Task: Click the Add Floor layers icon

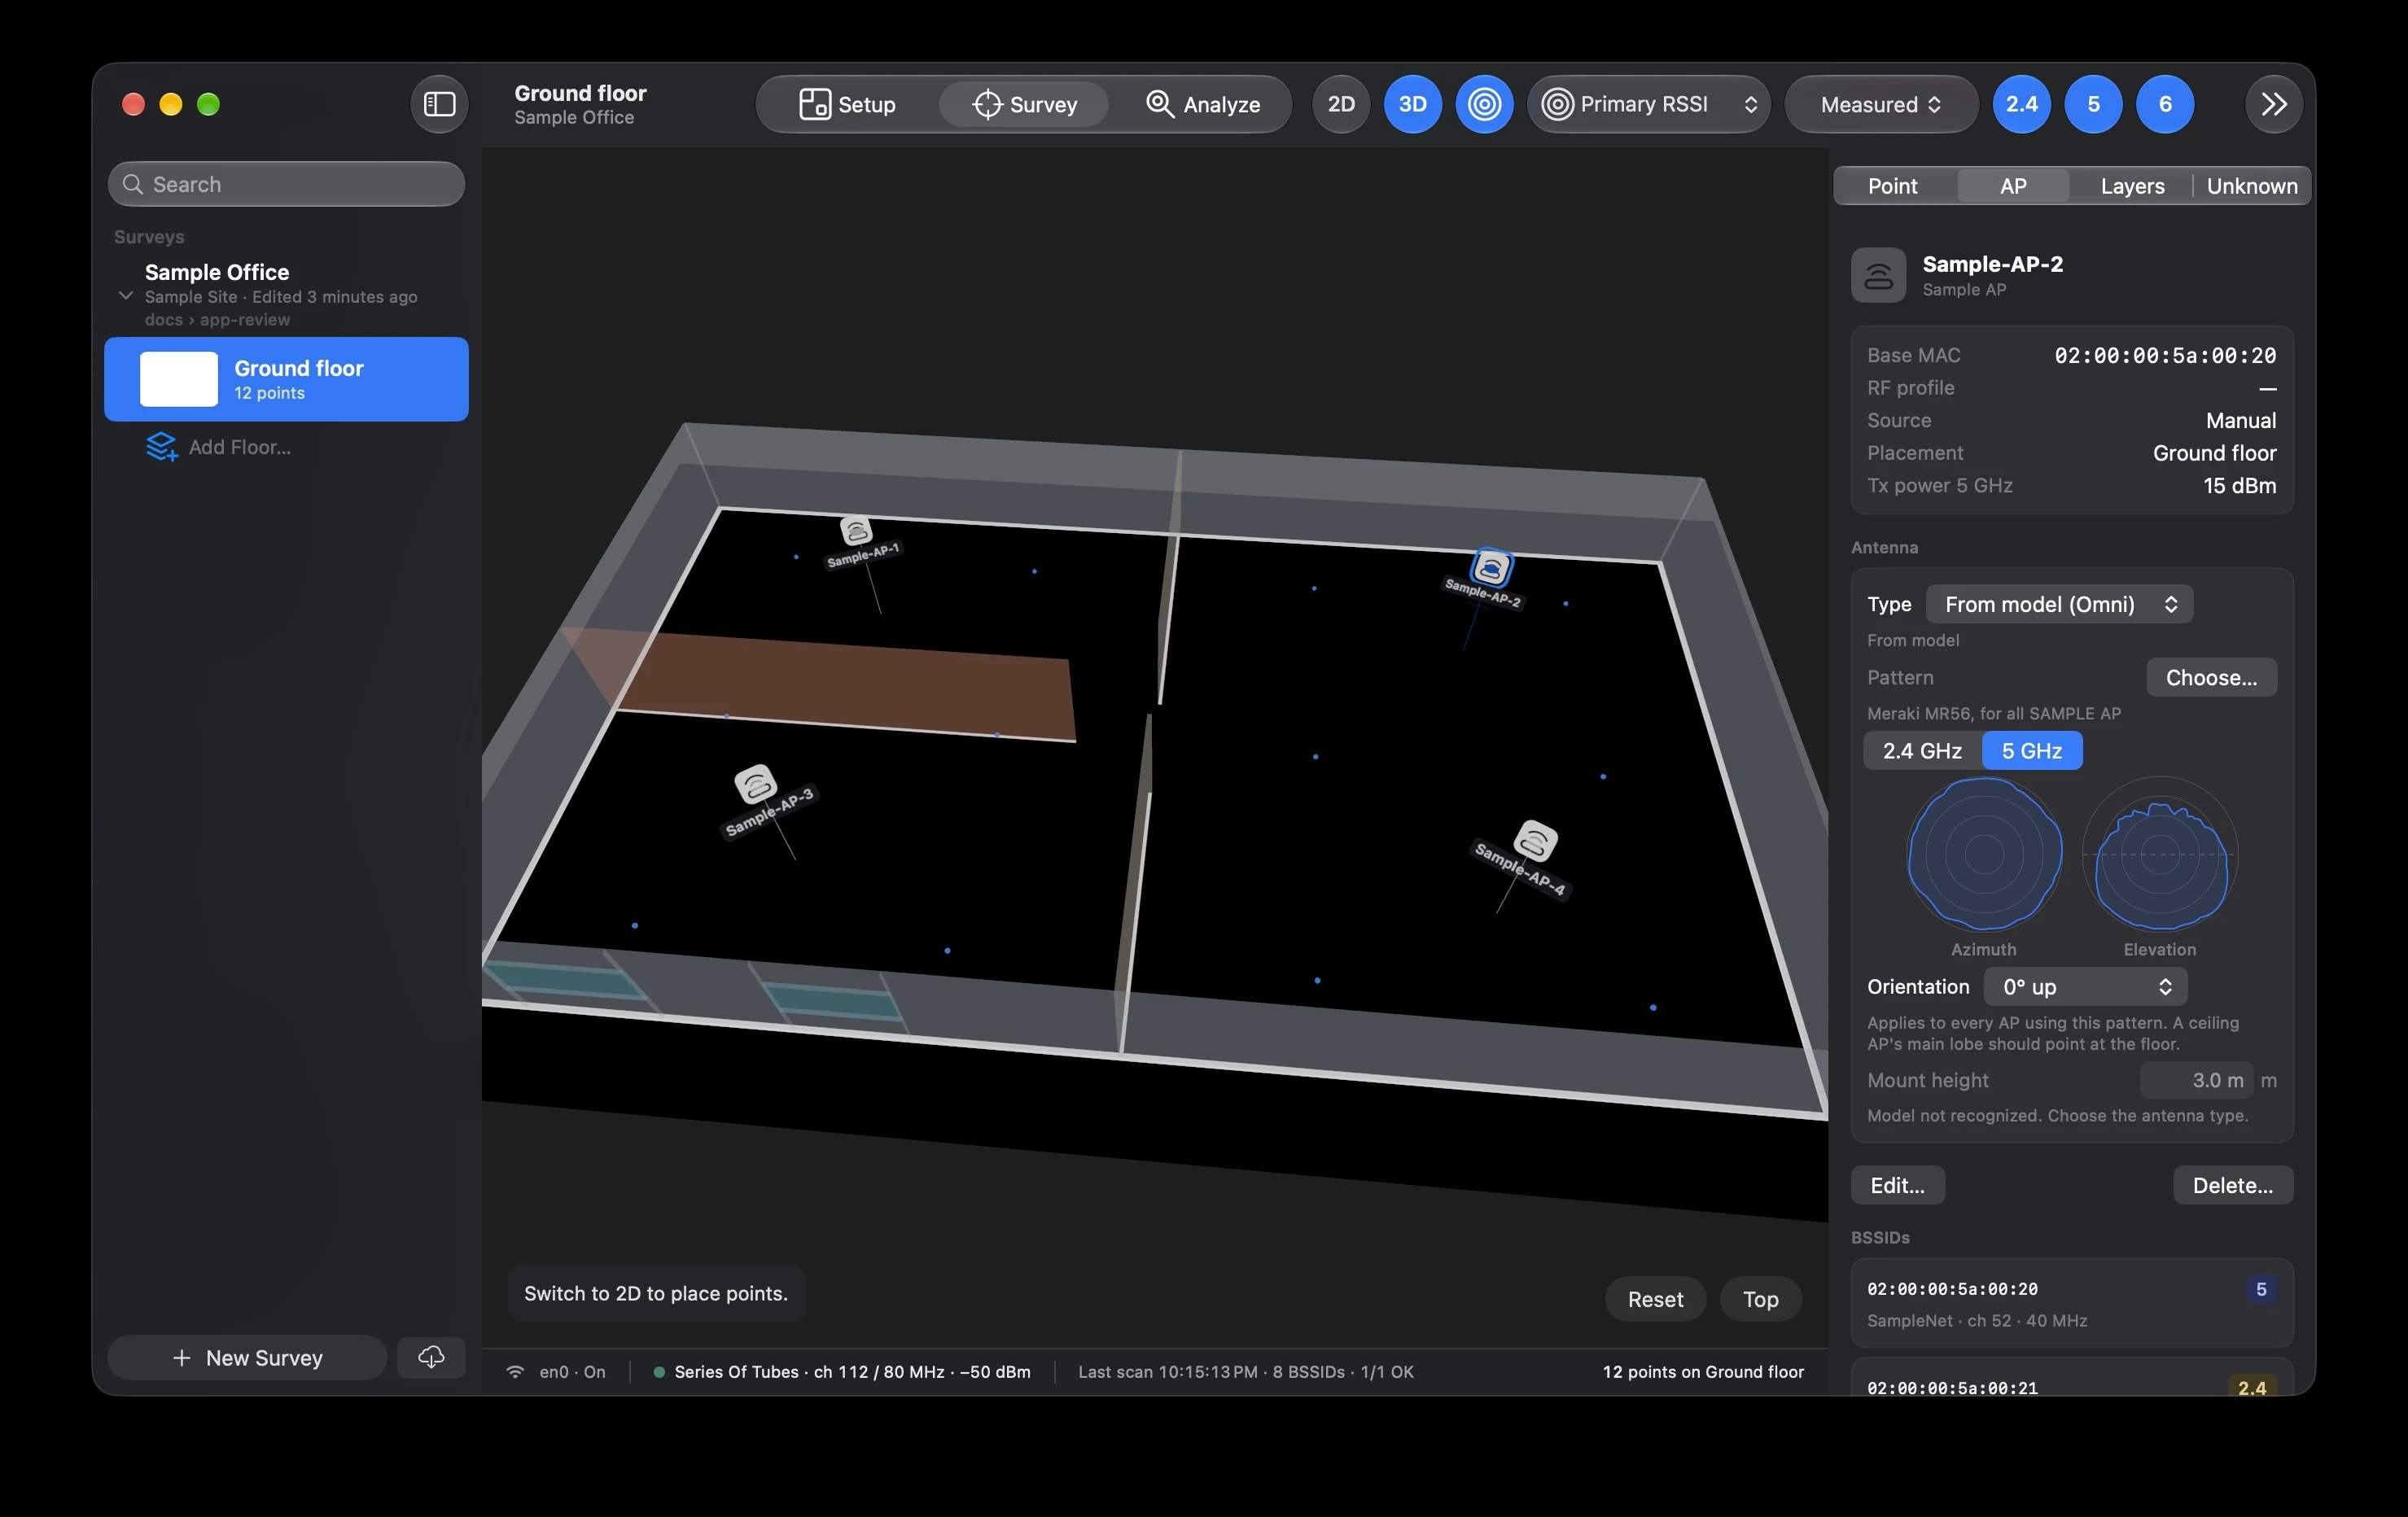Action: click(x=162, y=447)
